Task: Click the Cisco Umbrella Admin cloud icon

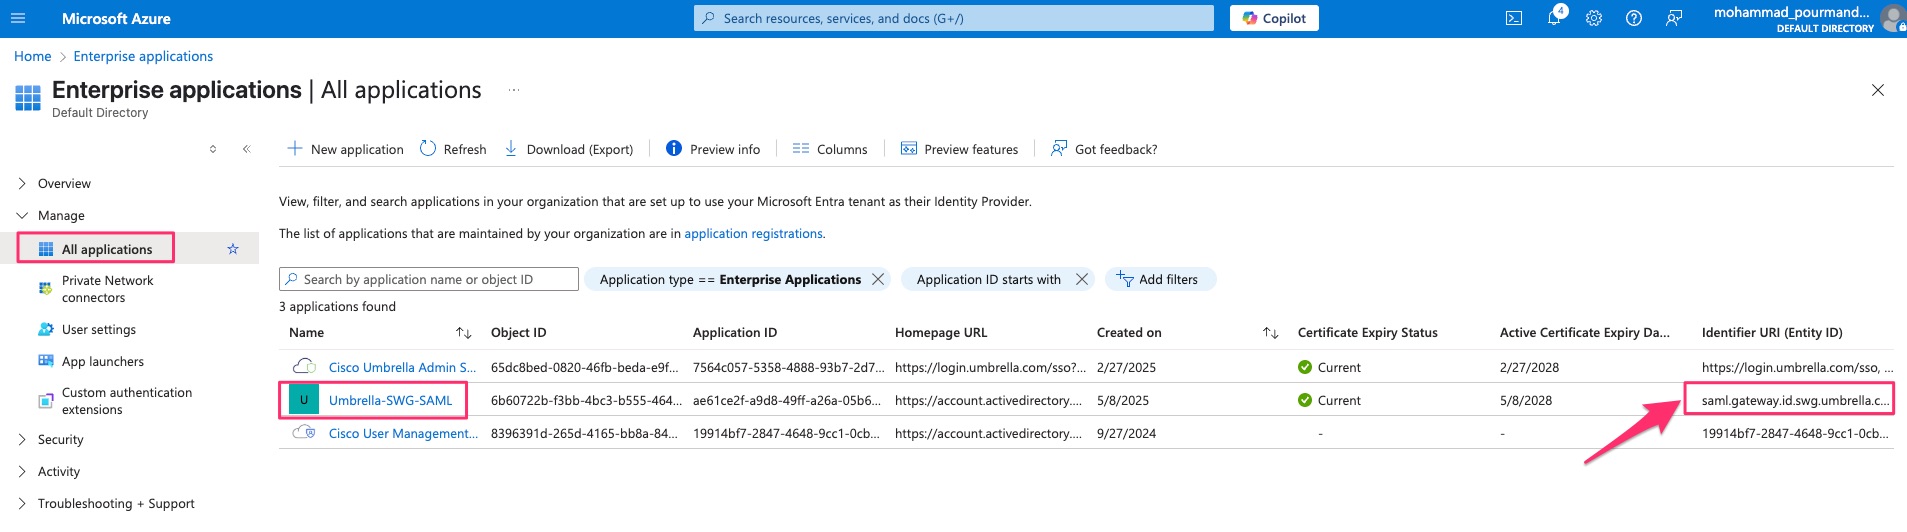Action: tap(304, 366)
